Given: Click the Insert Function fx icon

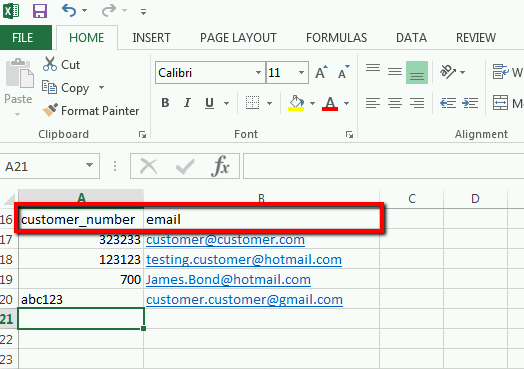Looking at the screenshot, I should tap(221, 166).
